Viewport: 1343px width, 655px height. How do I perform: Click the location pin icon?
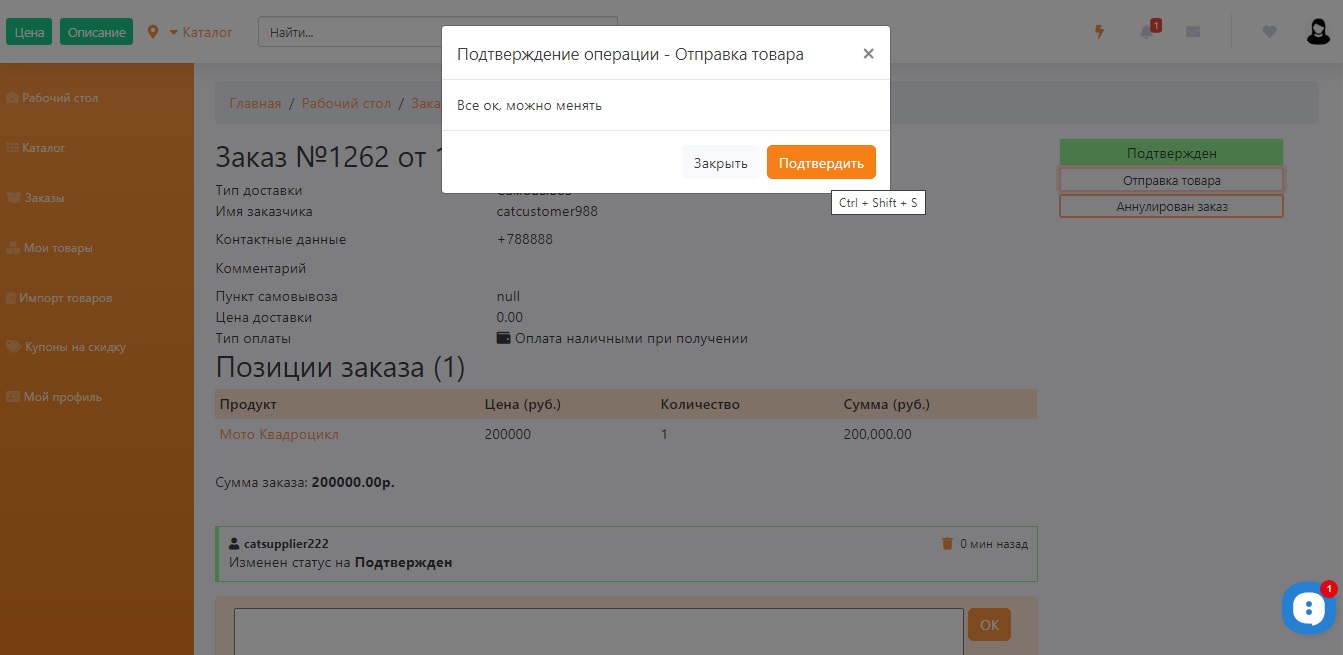point(153,32)
